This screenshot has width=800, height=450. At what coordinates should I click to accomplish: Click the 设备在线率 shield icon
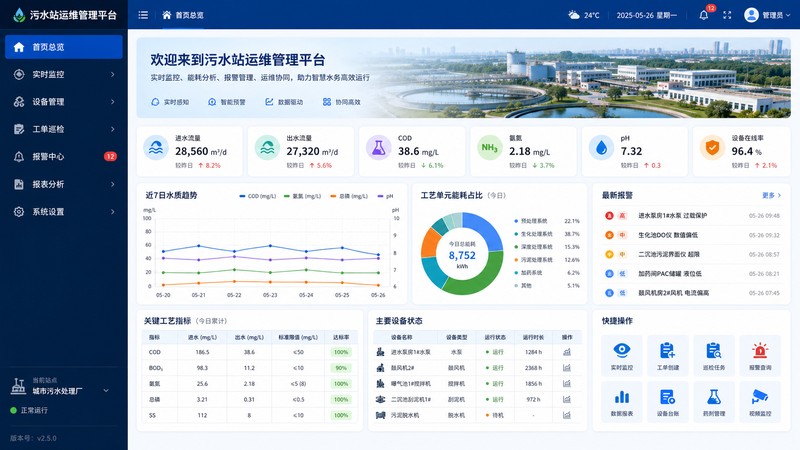pos(712,147)
